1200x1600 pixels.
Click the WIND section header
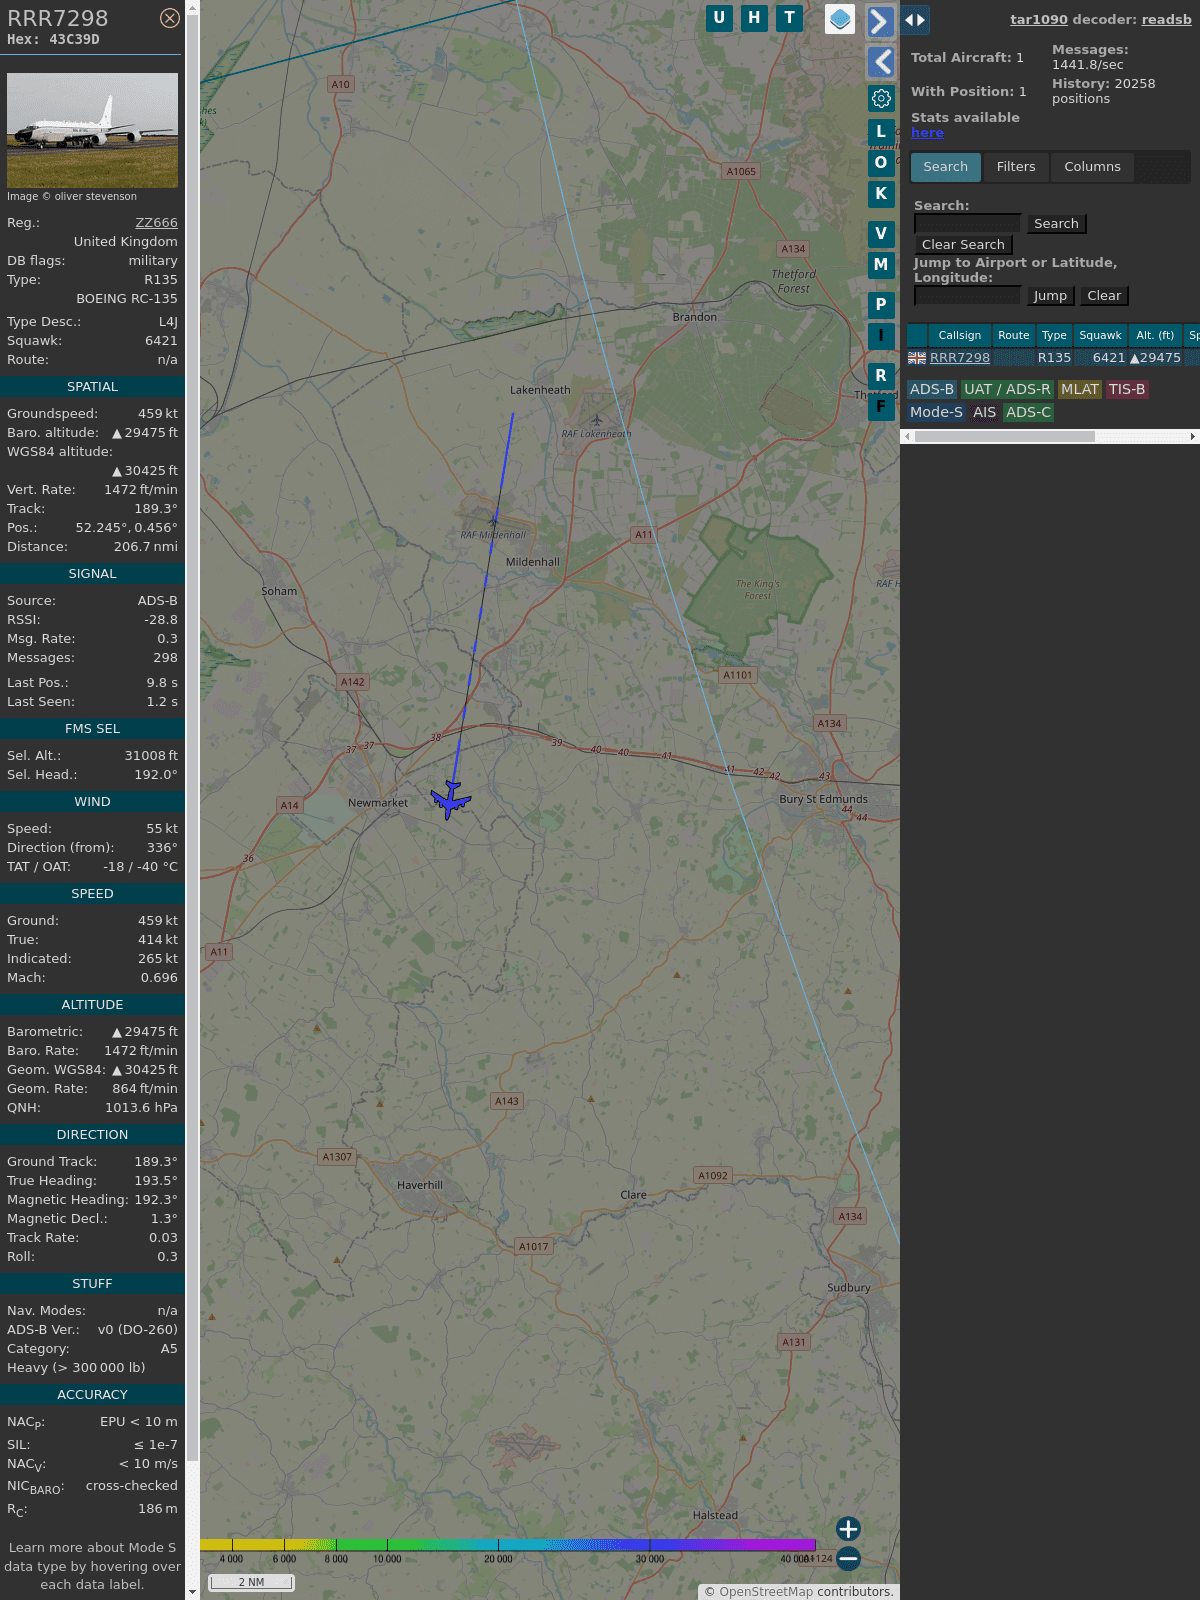[92, 801]
